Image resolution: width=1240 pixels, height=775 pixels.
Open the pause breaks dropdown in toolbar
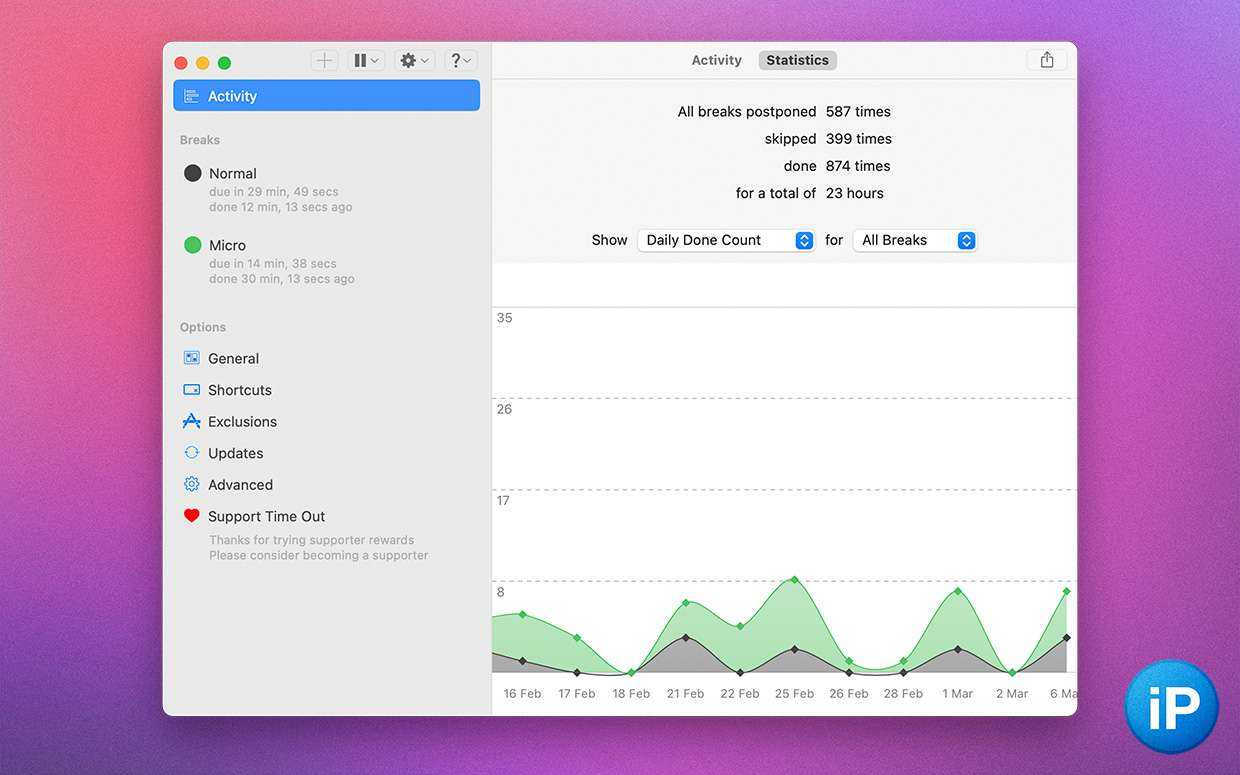coord(366,61)
